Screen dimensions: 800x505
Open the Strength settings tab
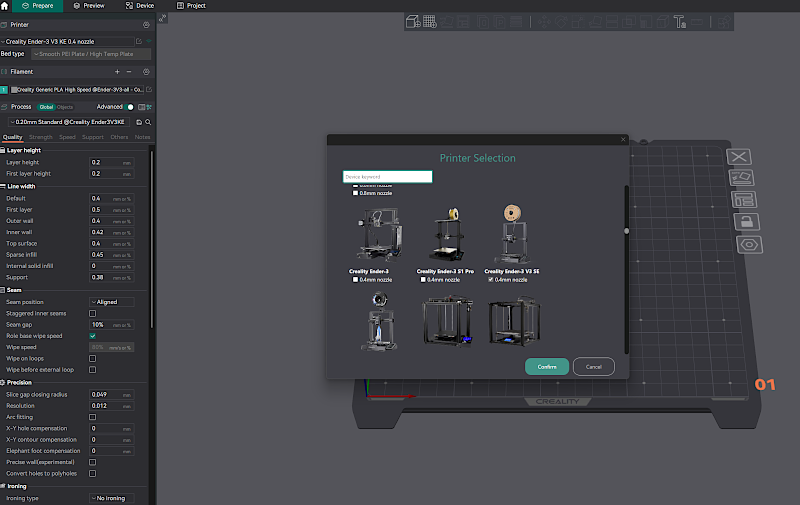point(41,137)
